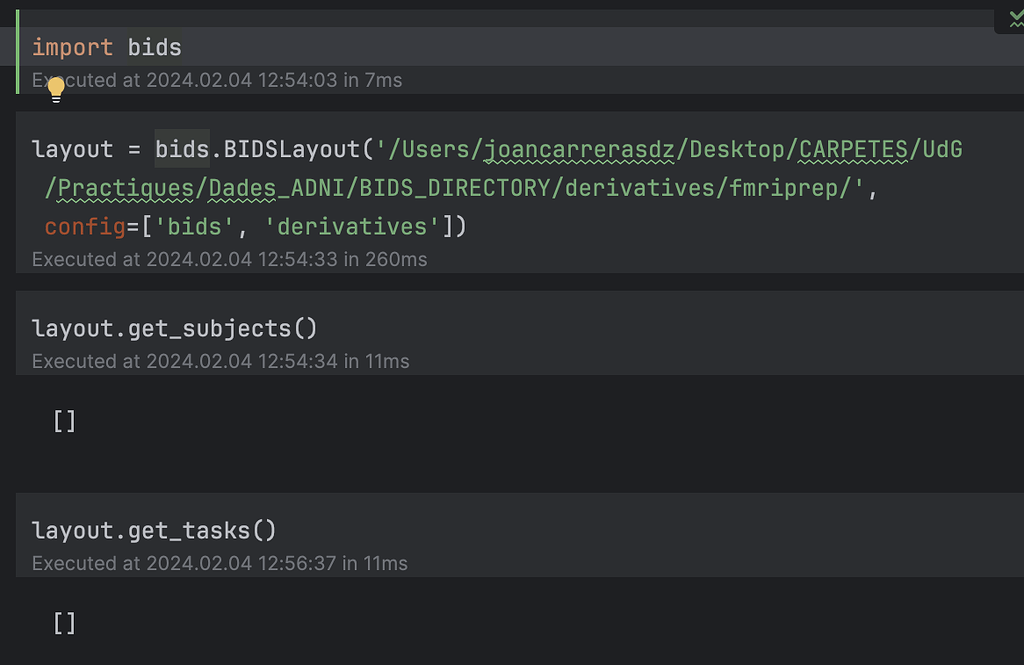The height and width of the screenshot is (665, 1024).
Task: Click the empty list output under get_subjects
Action: tap(63, 421)
